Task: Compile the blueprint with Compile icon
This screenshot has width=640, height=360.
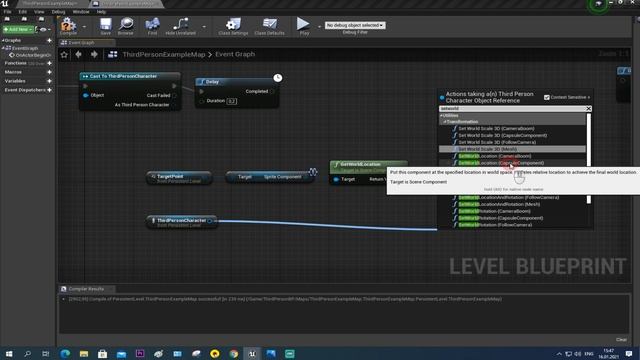Action: click(x=68, y=25)
